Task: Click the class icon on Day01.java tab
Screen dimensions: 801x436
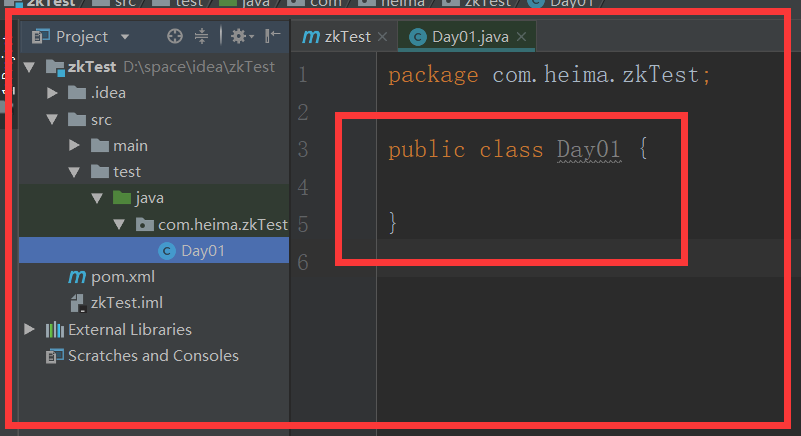Action: (418, 37)
